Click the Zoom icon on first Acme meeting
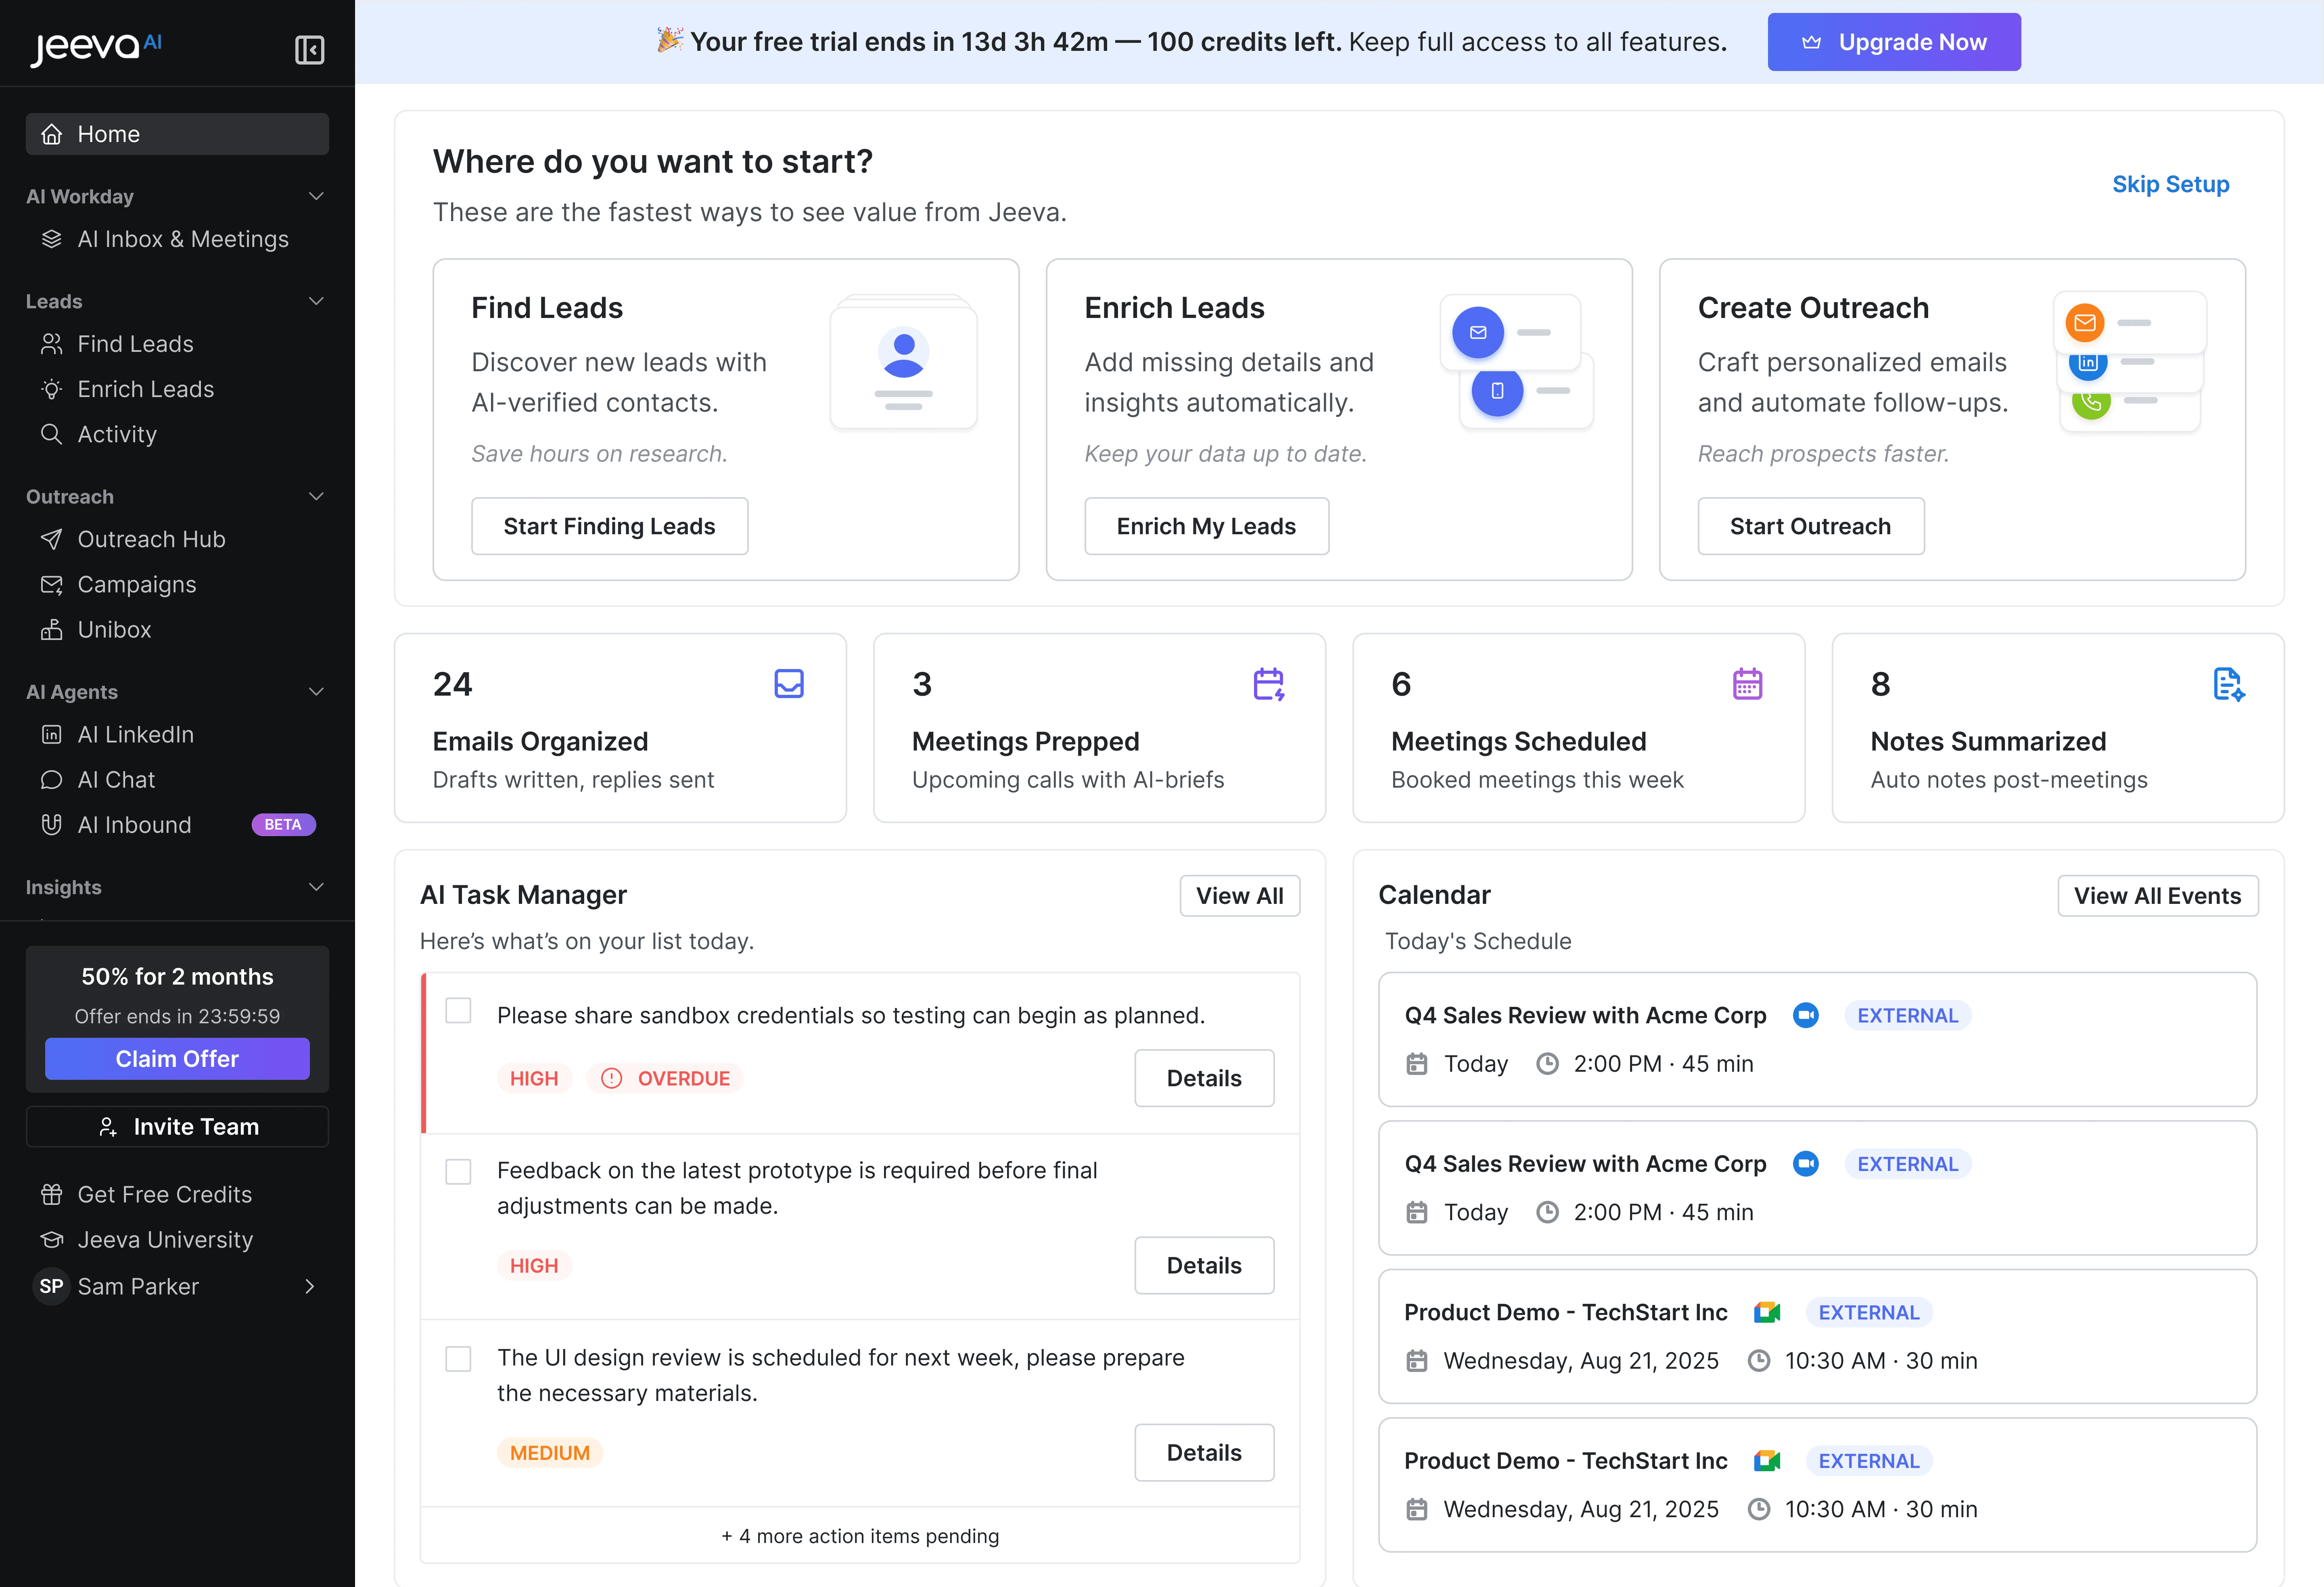This screenshot has width=2324, height=1587. tap(1805, 1015)
